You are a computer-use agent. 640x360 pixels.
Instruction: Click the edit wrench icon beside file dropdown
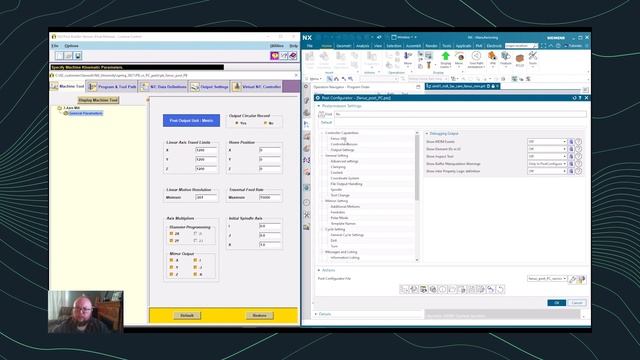pos(573,279)
